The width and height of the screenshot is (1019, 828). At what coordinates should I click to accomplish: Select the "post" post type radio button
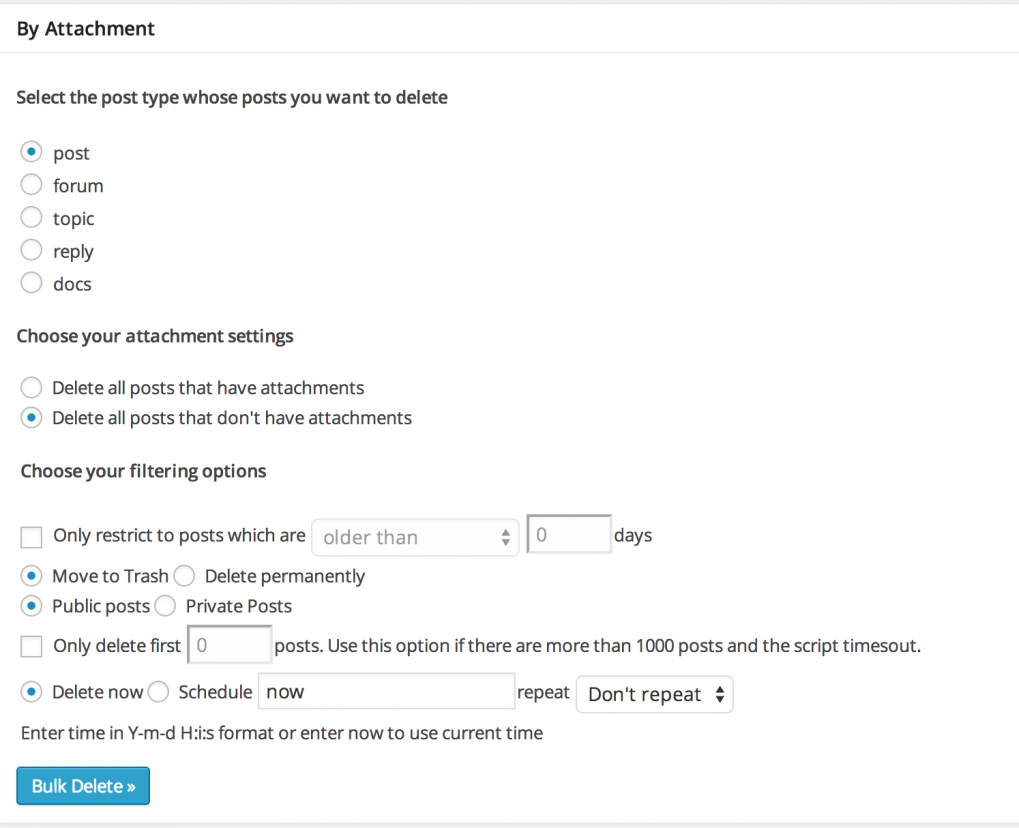coord(30,152)
